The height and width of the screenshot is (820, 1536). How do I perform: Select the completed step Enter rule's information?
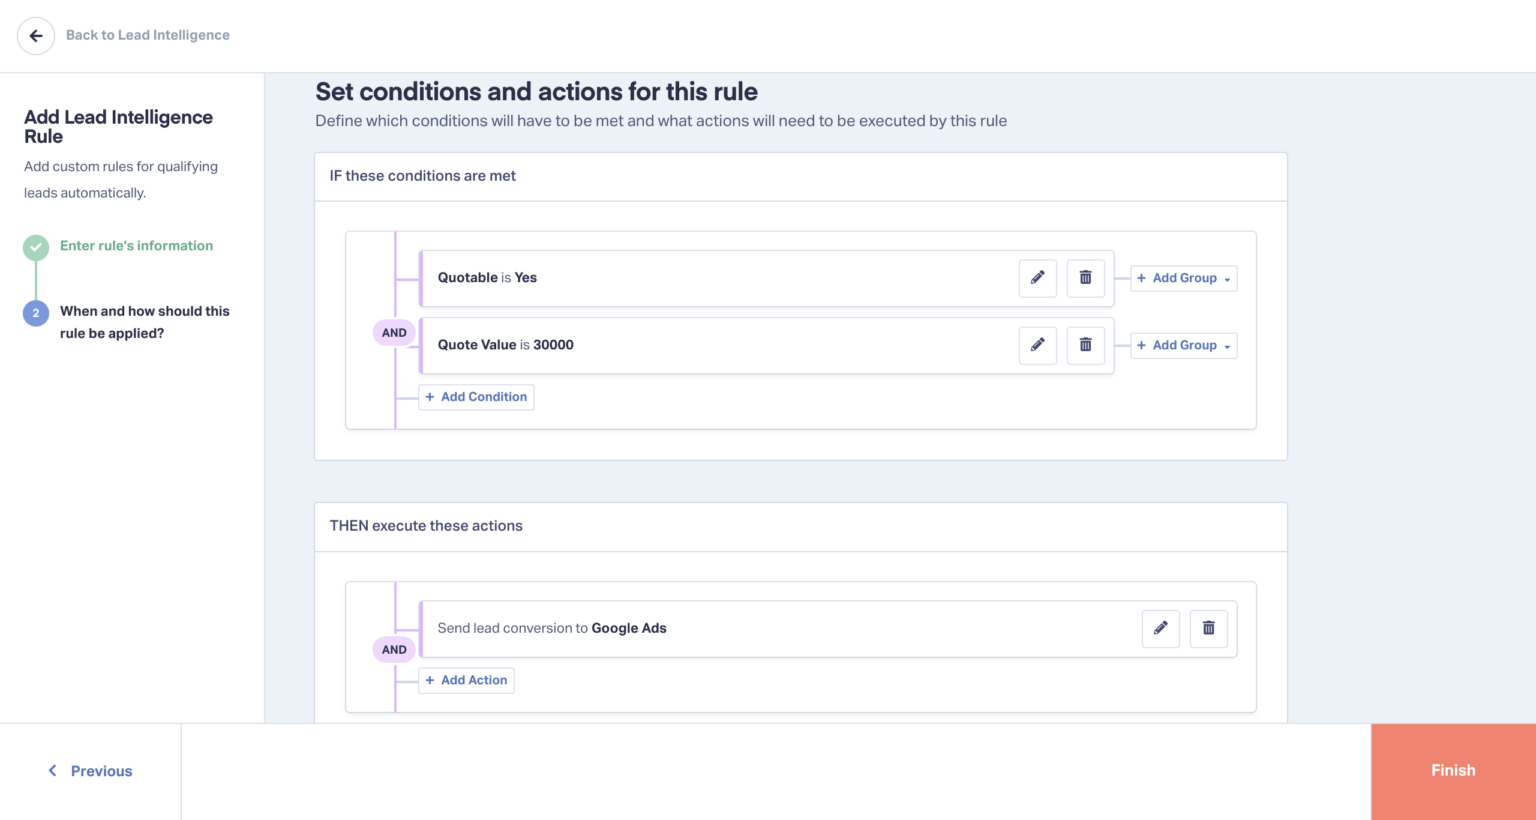(136, 245)
